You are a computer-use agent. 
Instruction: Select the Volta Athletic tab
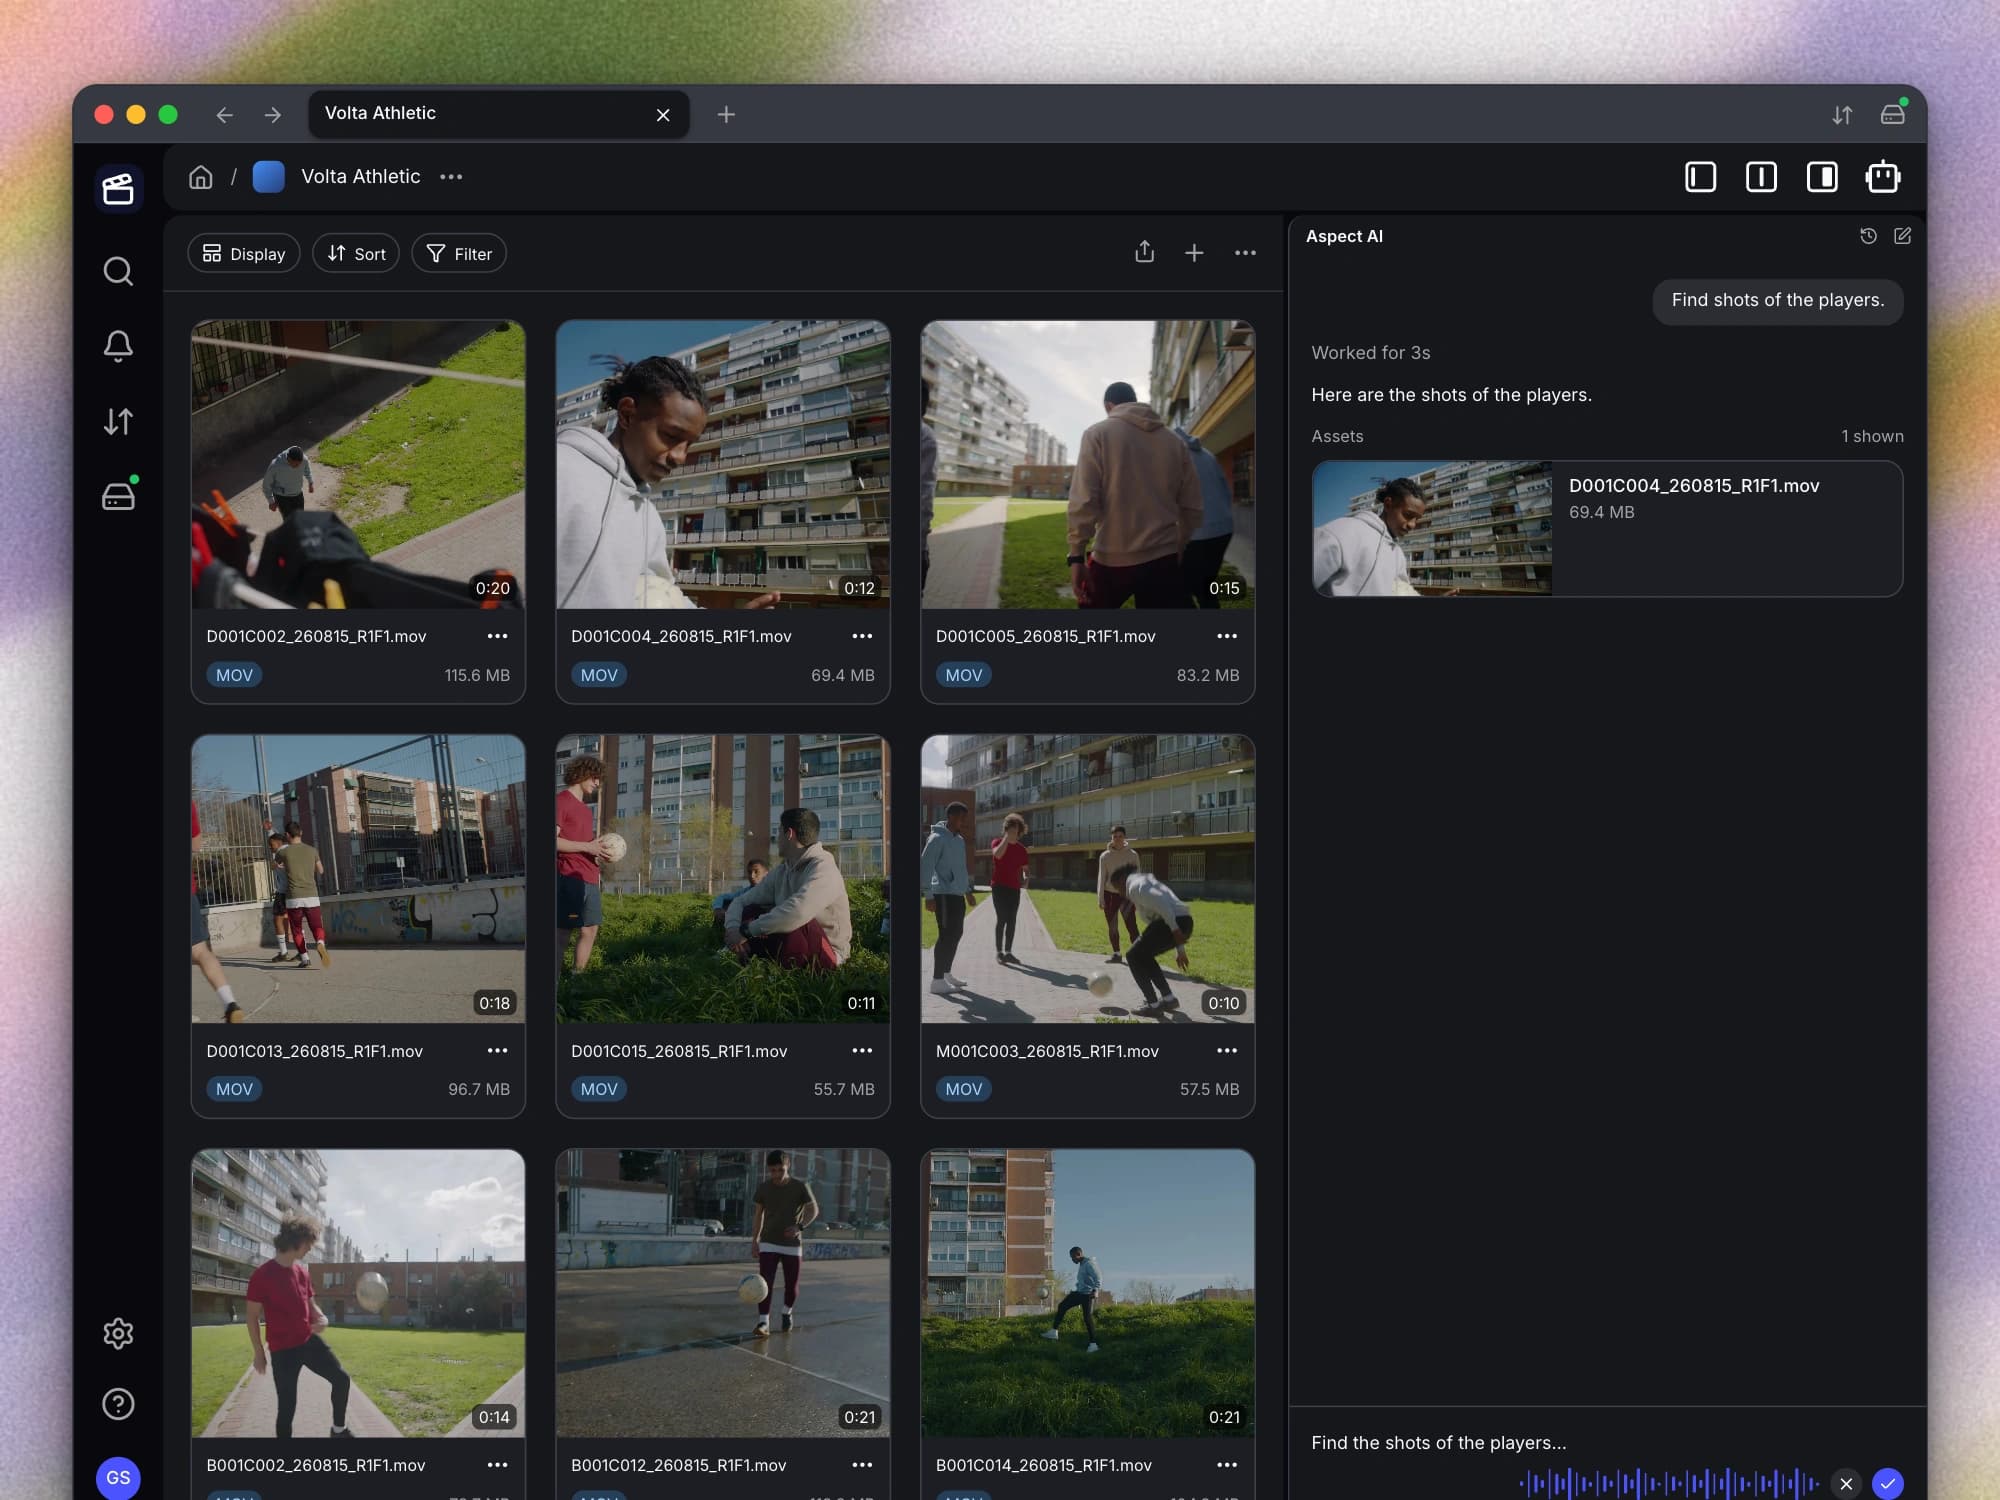[498, 114]
